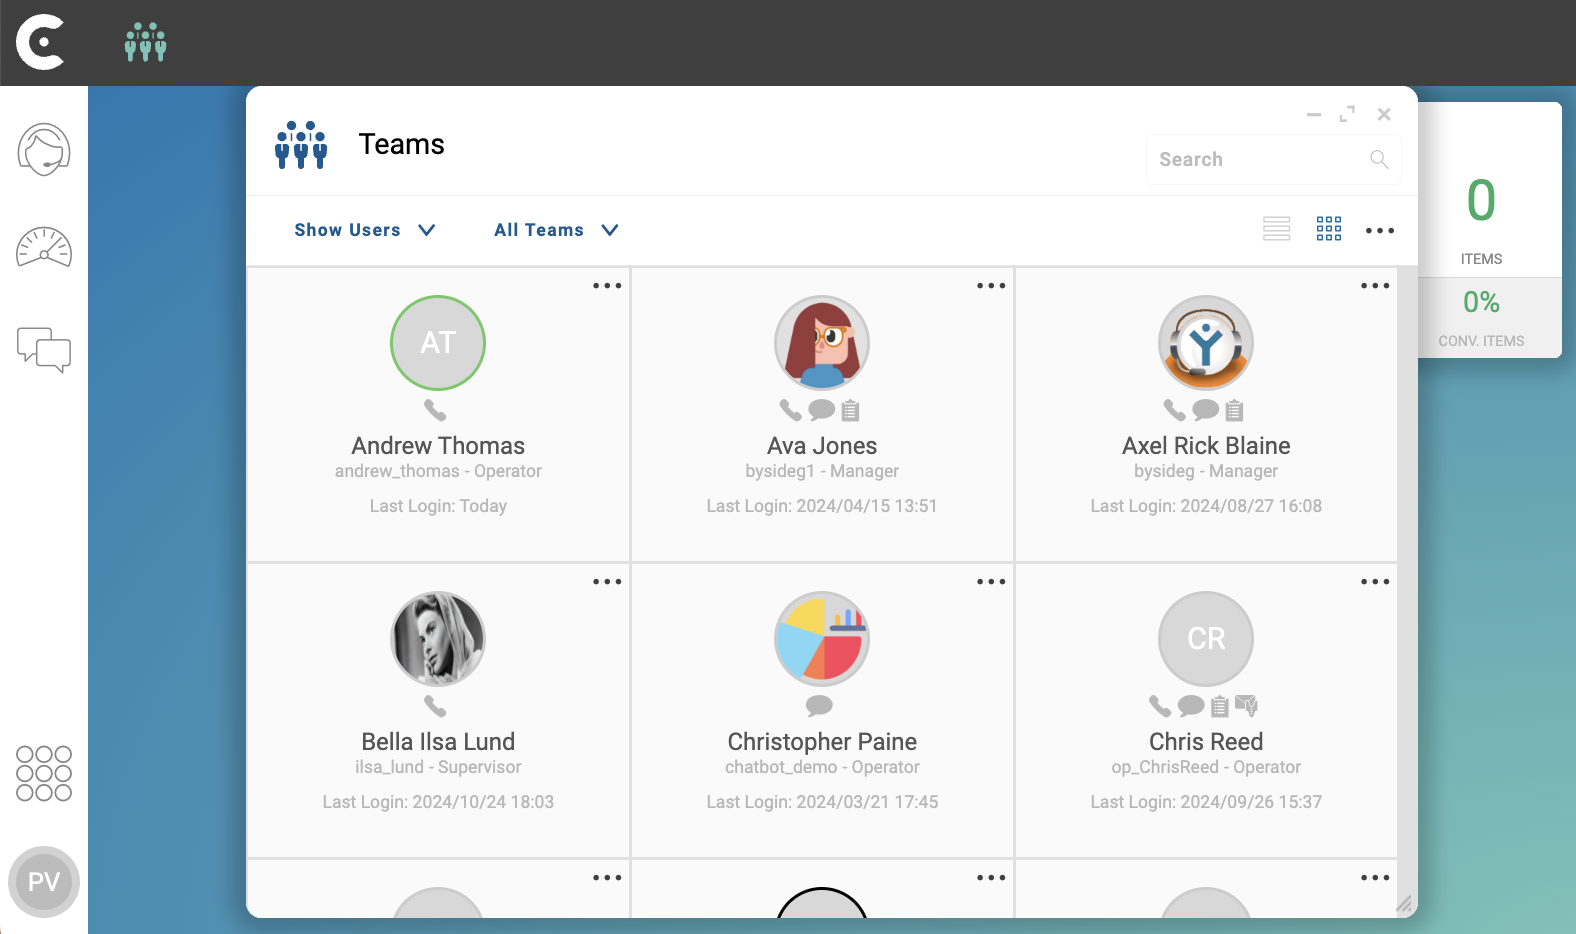Click clipboard icon under Ava Jones
Screen dimensions: 1576x934
pos(851,410)
